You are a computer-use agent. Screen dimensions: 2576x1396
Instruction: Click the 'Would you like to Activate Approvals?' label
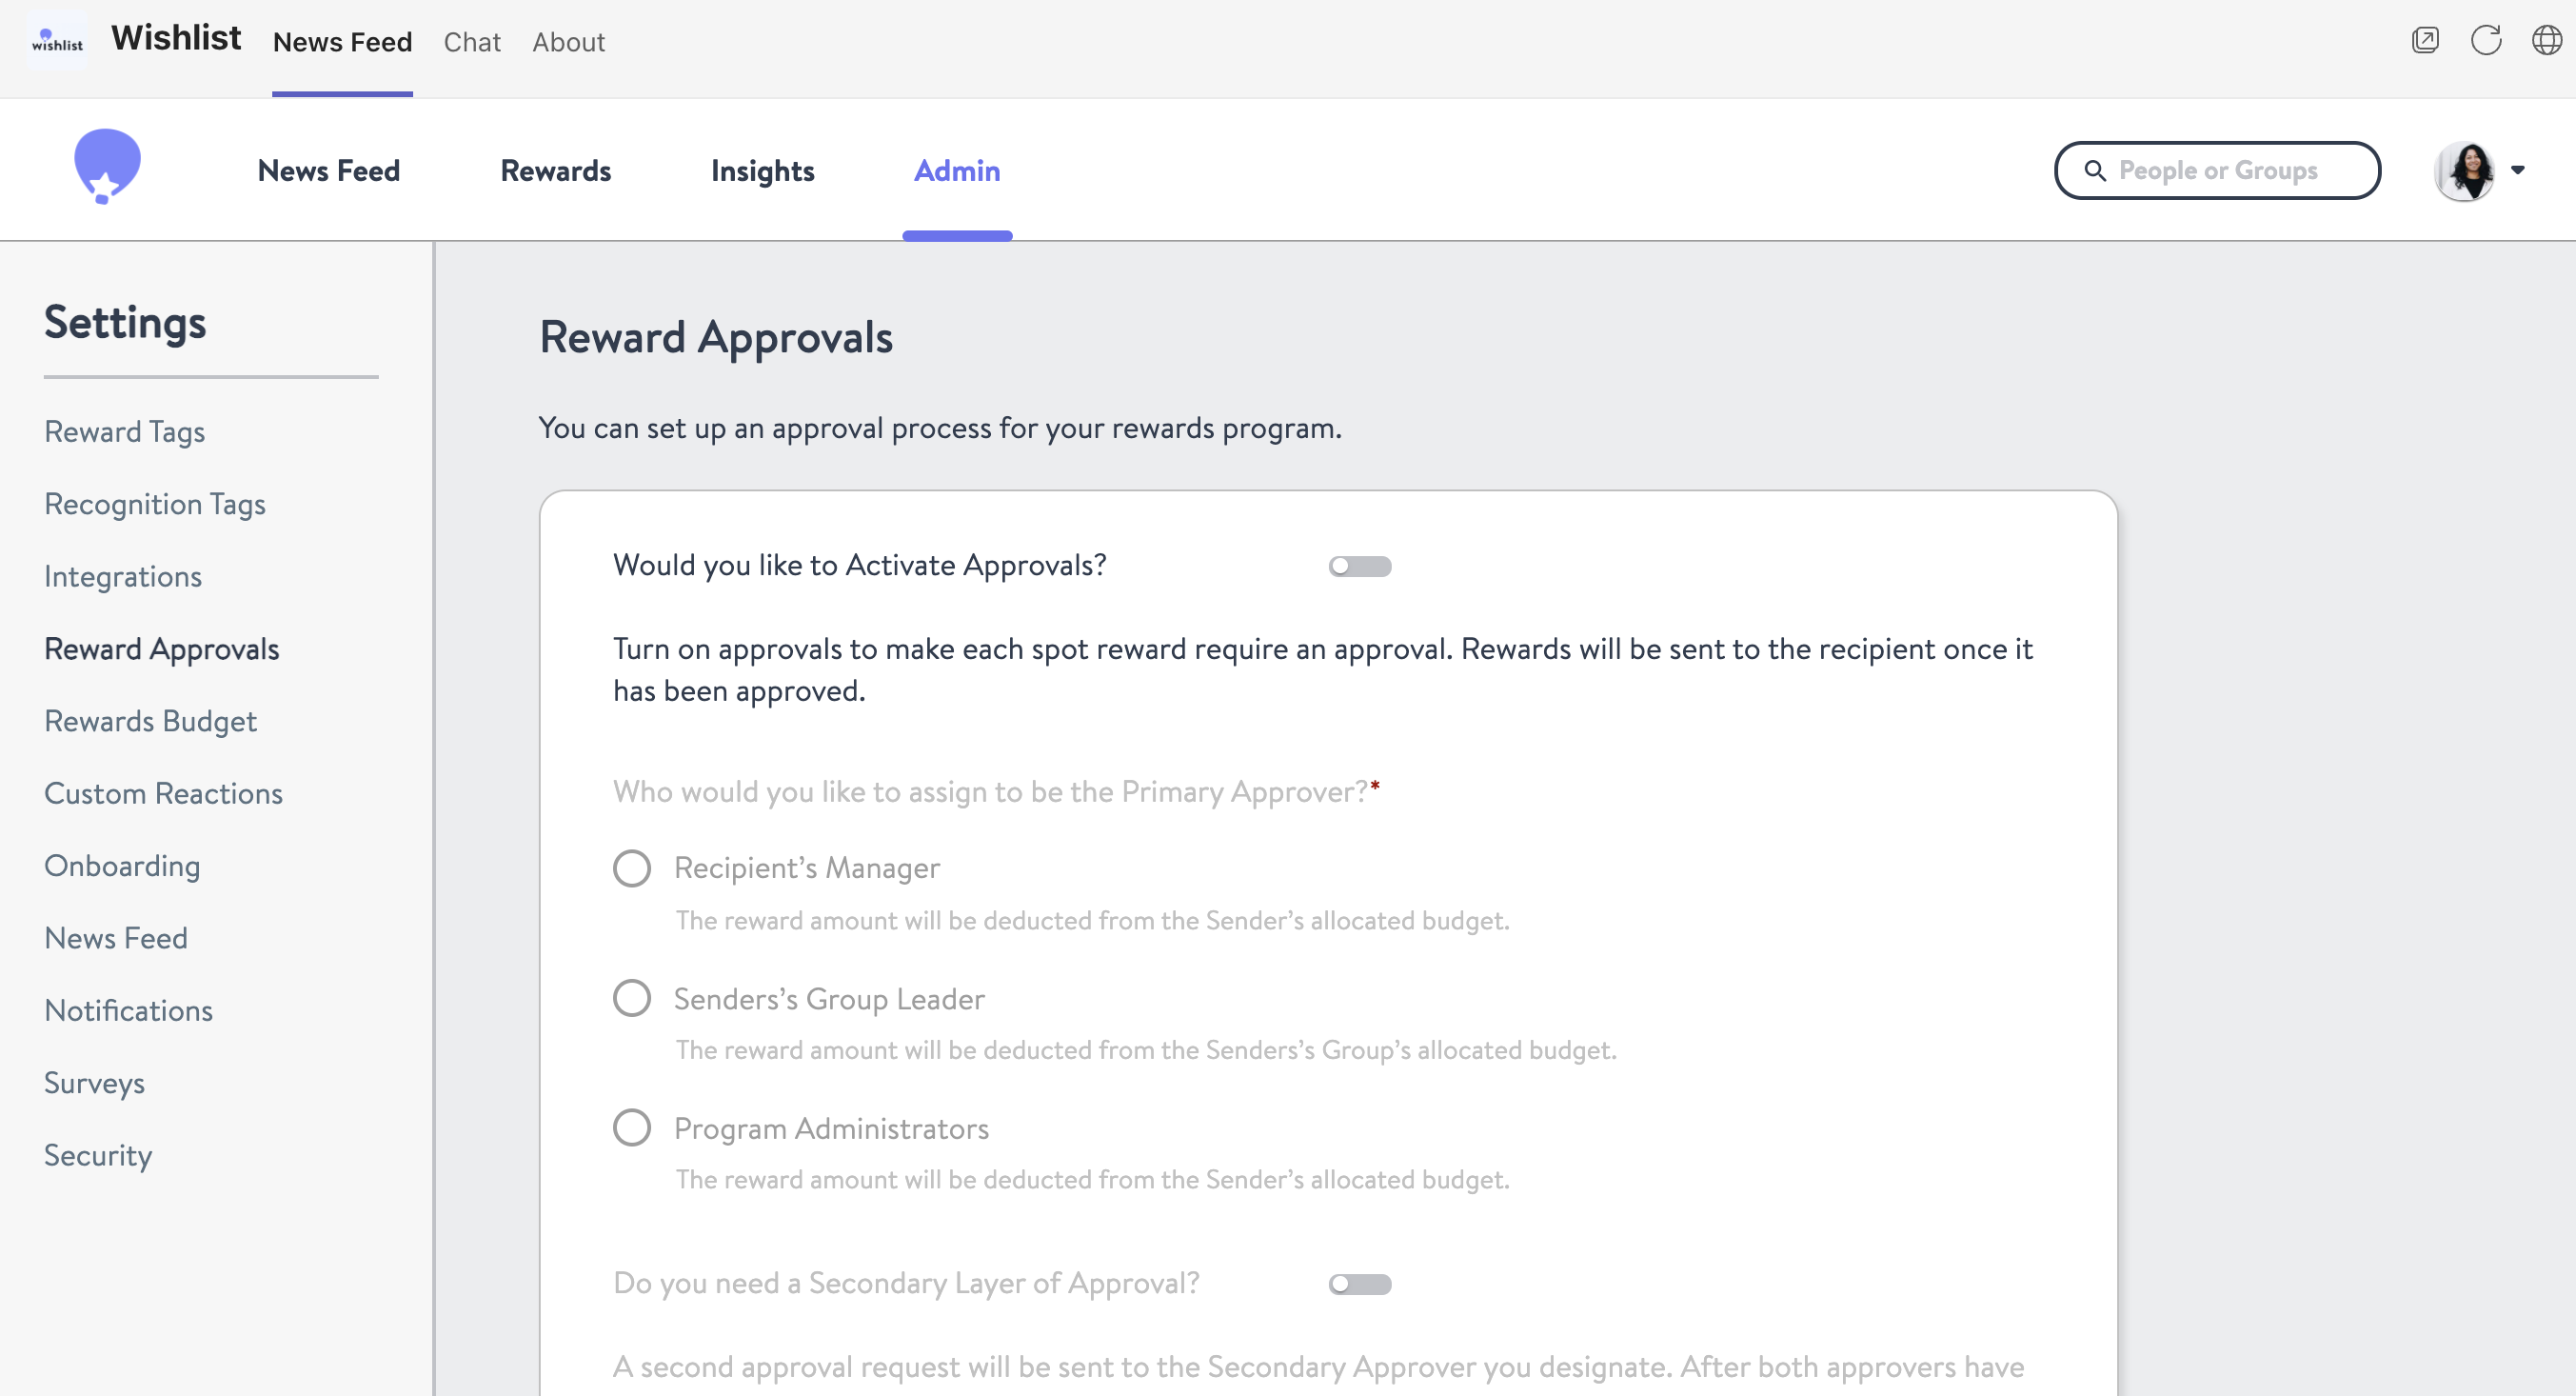tap(860, 566)
